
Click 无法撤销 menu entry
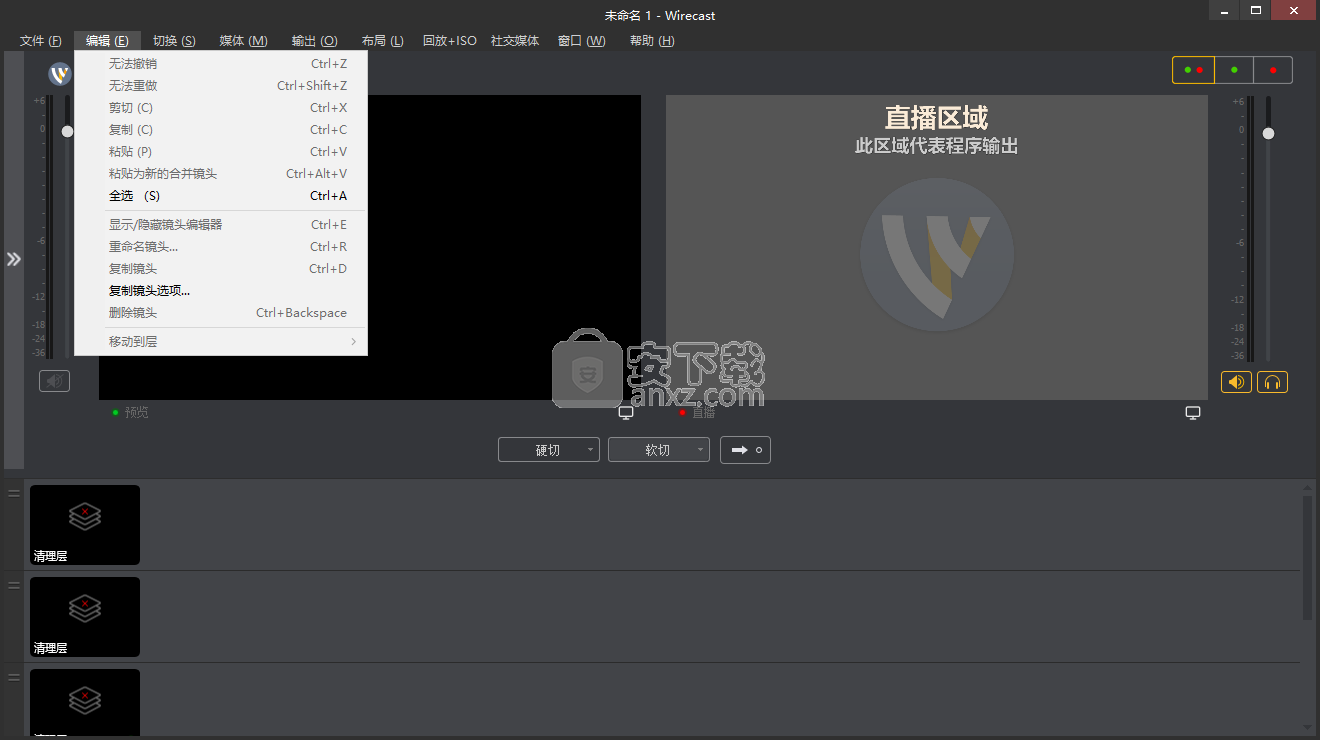[x=221, y=64]
